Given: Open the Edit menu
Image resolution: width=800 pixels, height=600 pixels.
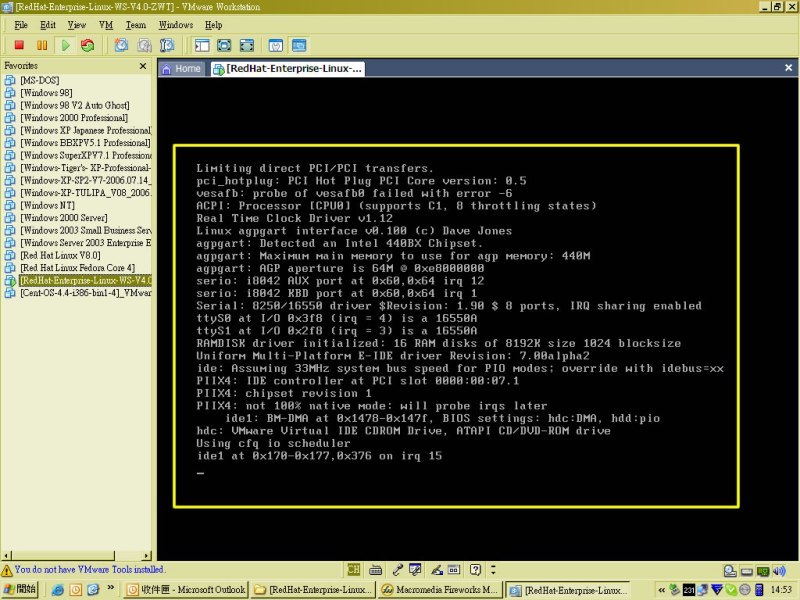Looking at the screenshot, I should (48, 25).
